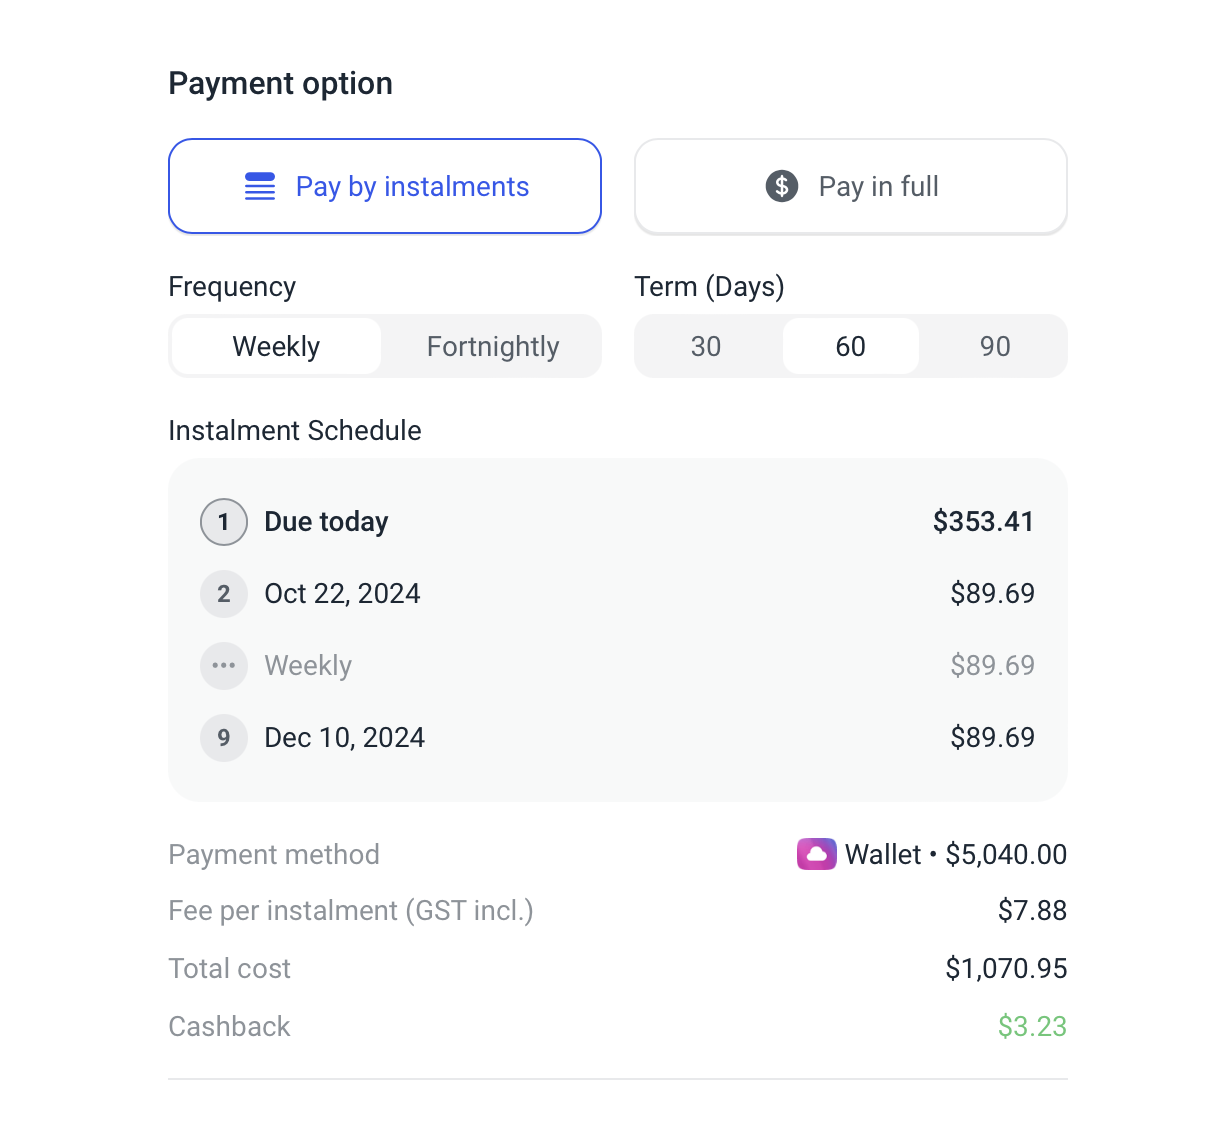Open the Wallet payment method selector
The image size is (1228, 1138).
point(932,854)
